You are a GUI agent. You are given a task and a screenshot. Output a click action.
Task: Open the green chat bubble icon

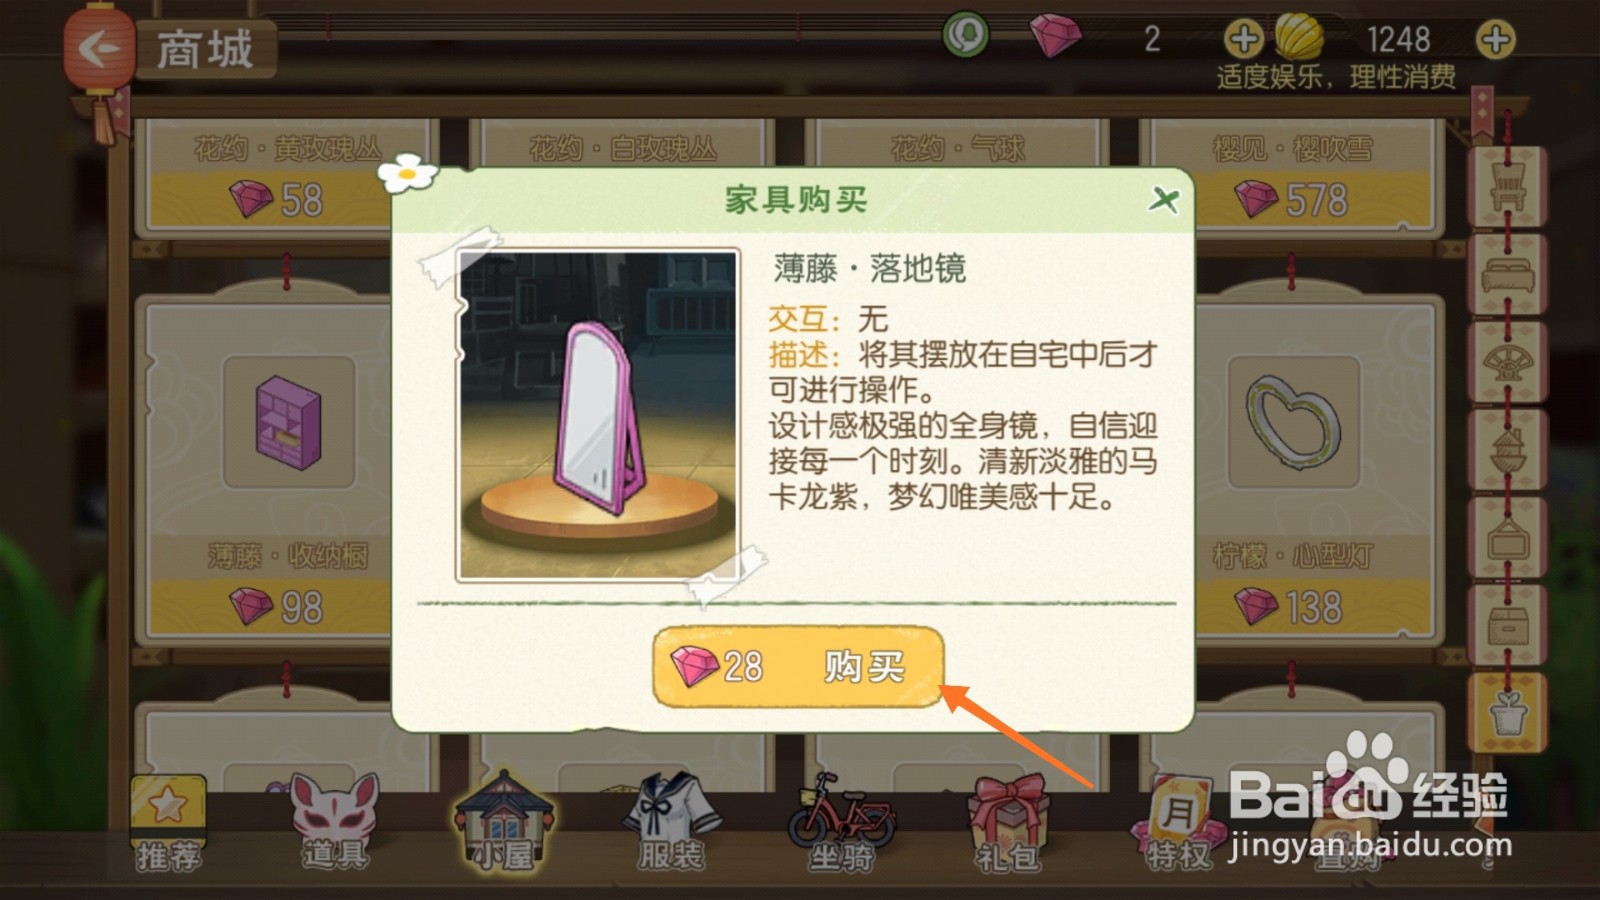965,36
